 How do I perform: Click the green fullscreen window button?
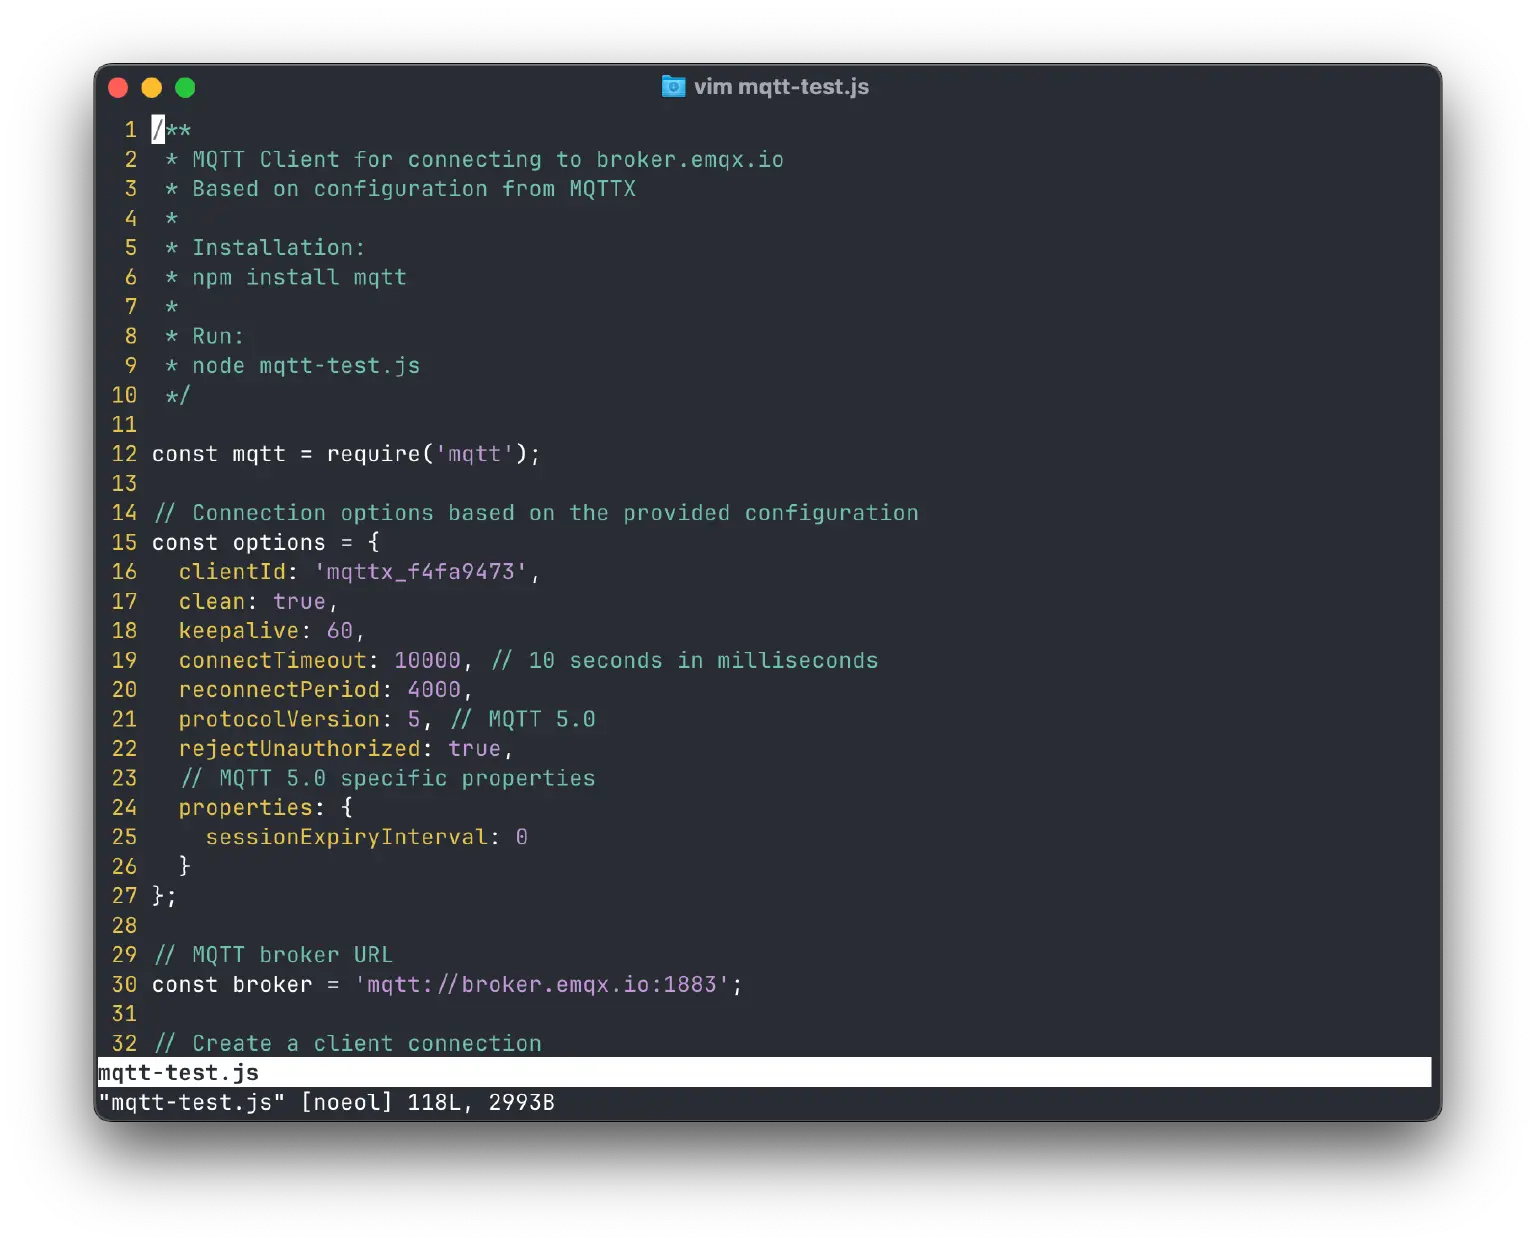(x=185, y=88)
